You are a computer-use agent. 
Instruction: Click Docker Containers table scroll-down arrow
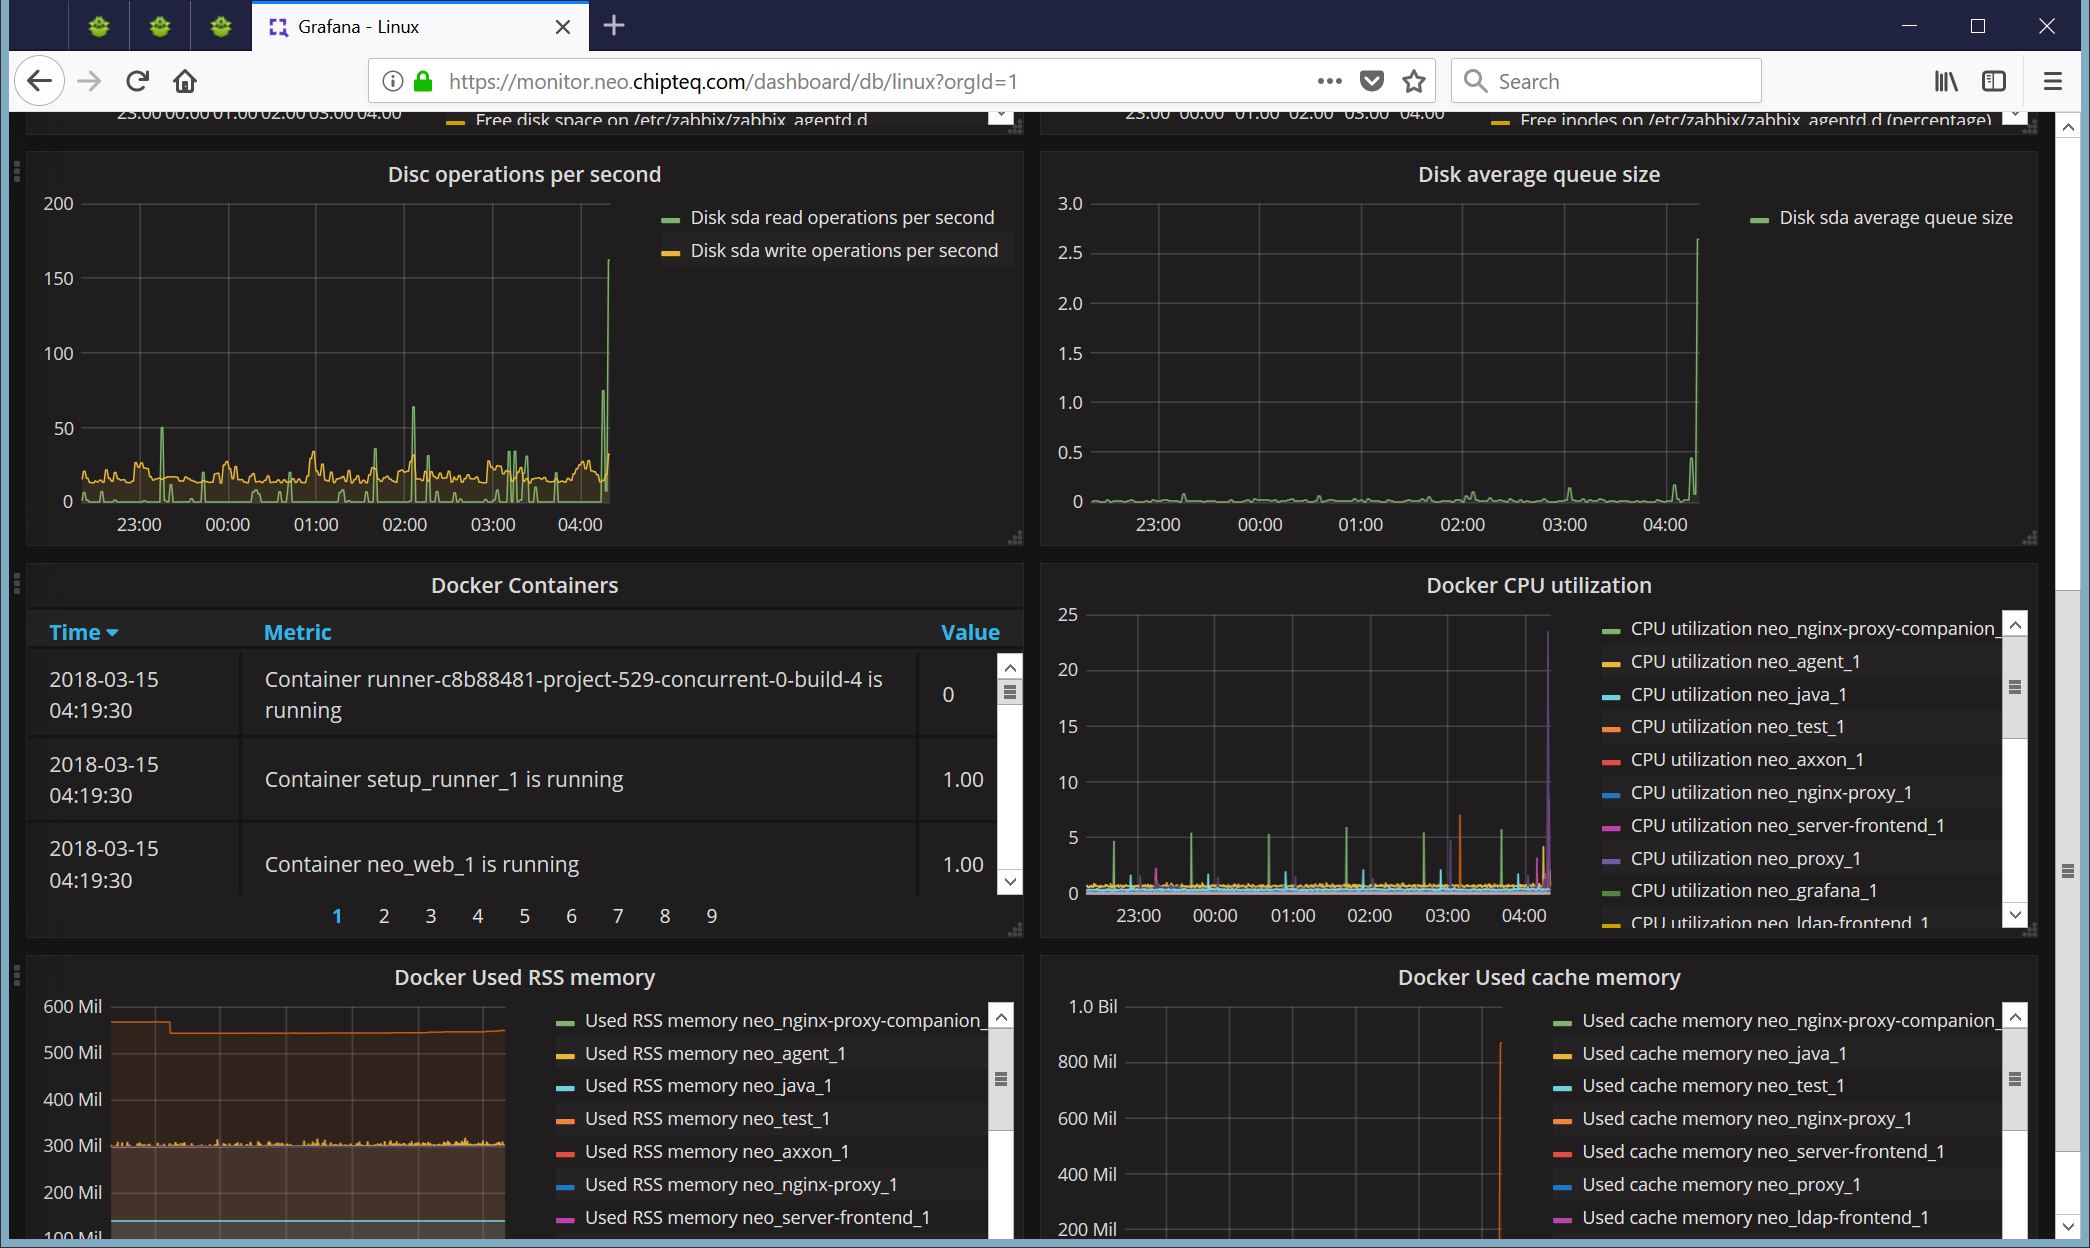[1010, 881]
